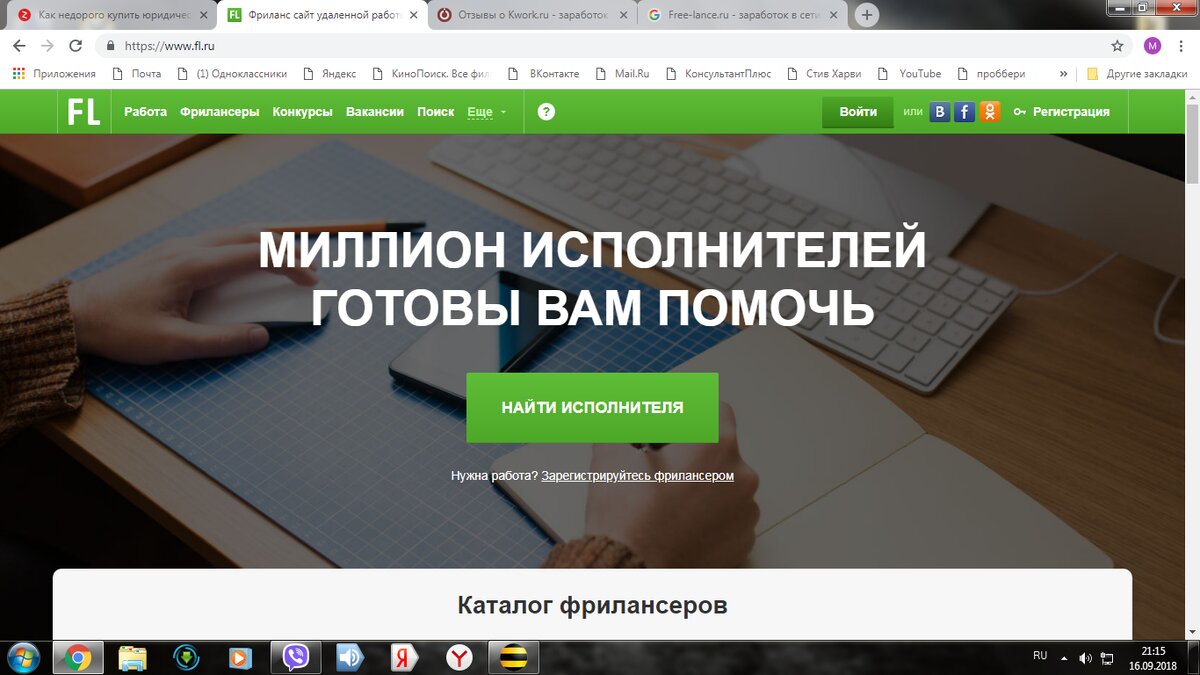Open the Яндекс bookmark
The image size is (1200, 675).
328,73
